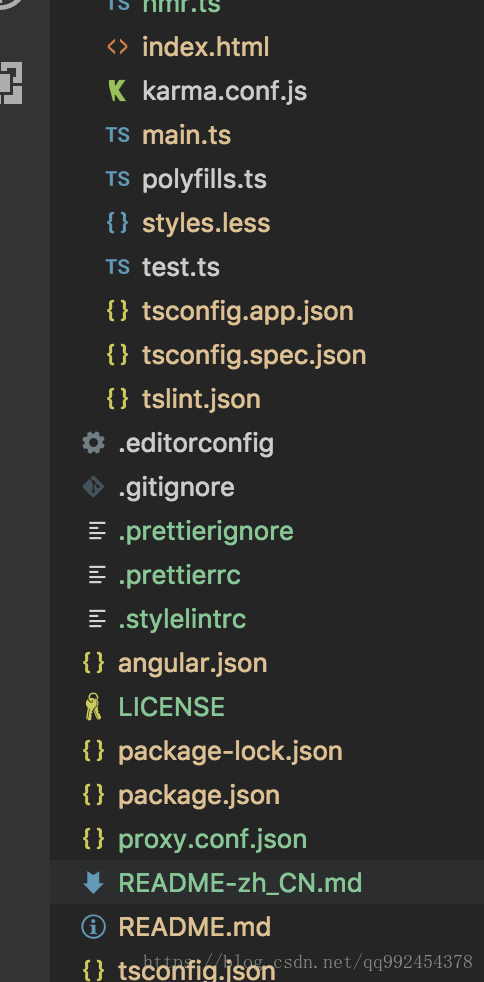This screenshot has width=484, height=982.
Task: Click the braces icon beside styles.less
Action: tap(118, 223)
